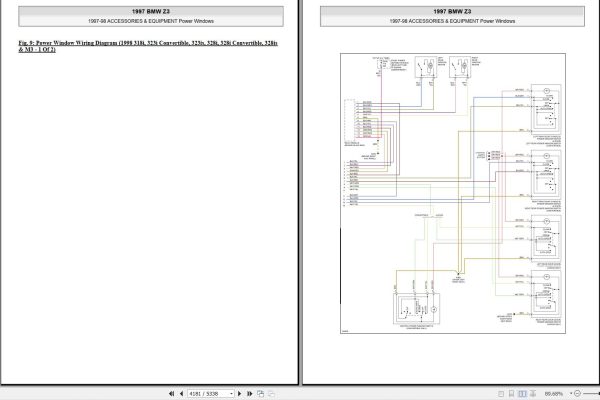The height and width of the screenshot is (400, 600).
Task: Jump to the last page
Action: tap(250, 393)
